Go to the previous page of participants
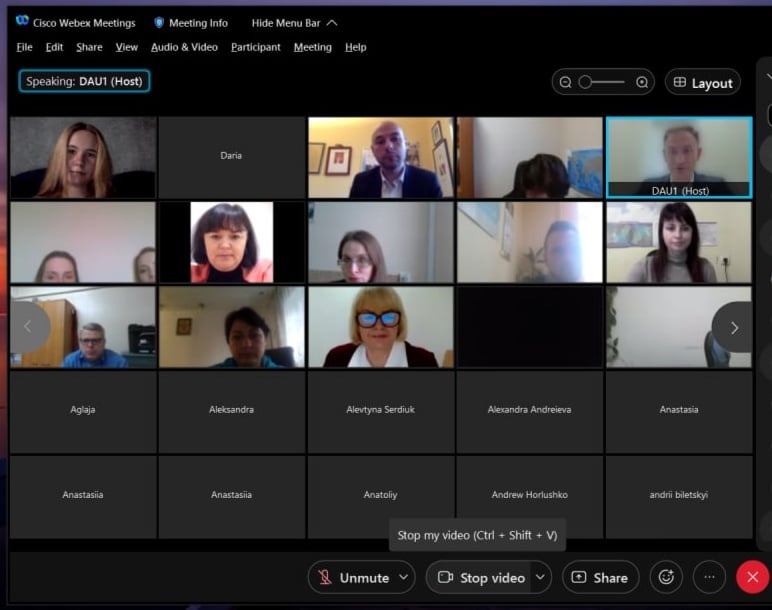 (x=28, y=327)
